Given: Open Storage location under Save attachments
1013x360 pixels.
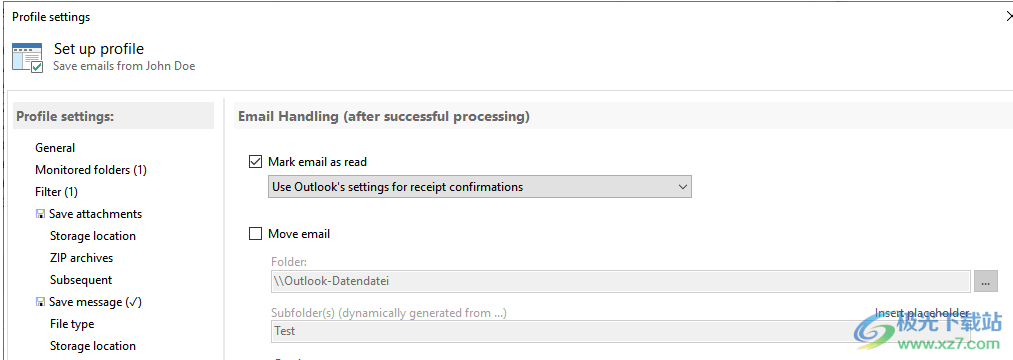Looking at the screenshot, I should [x=93, y=236].
